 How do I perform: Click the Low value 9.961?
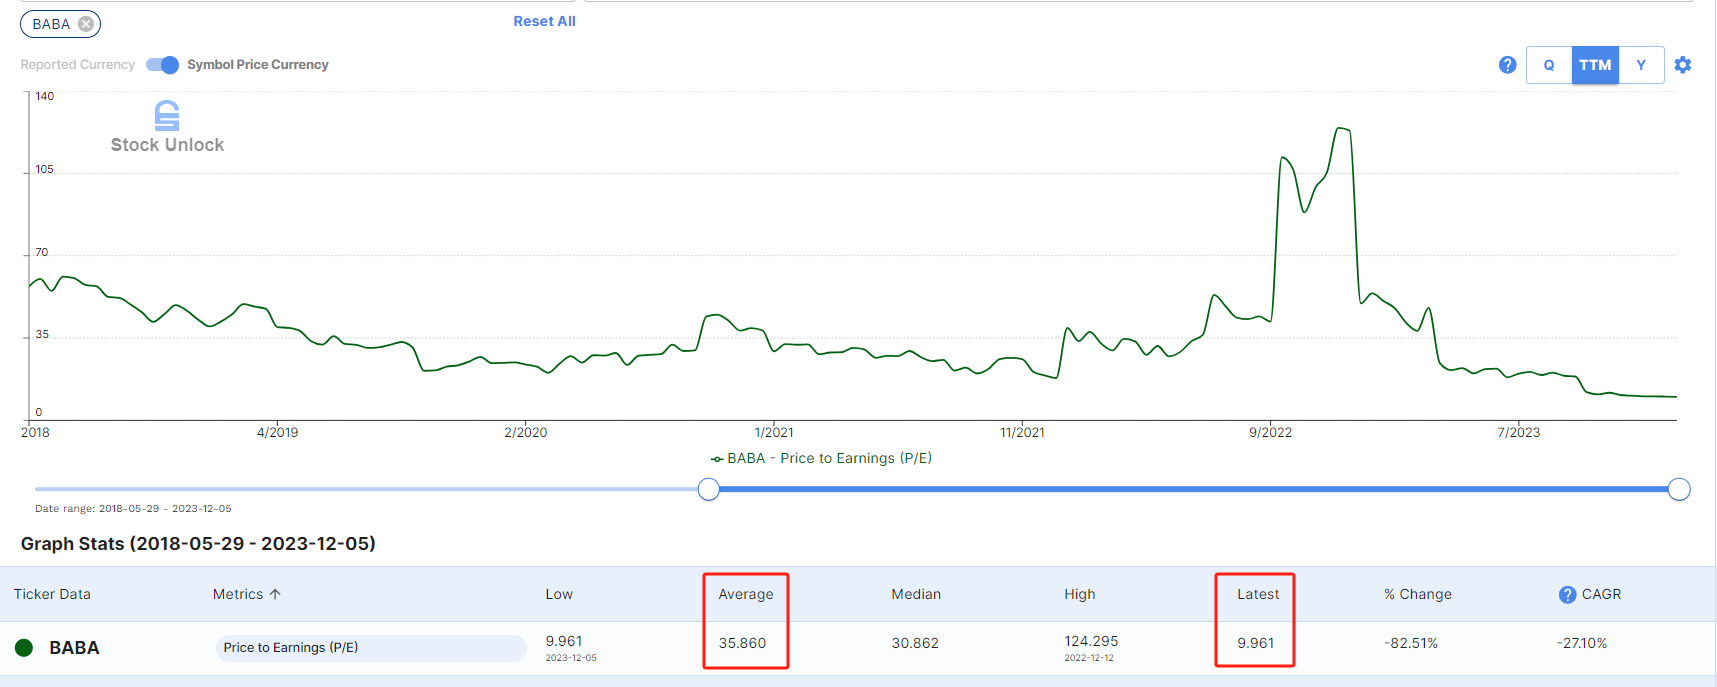click(564, 641)
